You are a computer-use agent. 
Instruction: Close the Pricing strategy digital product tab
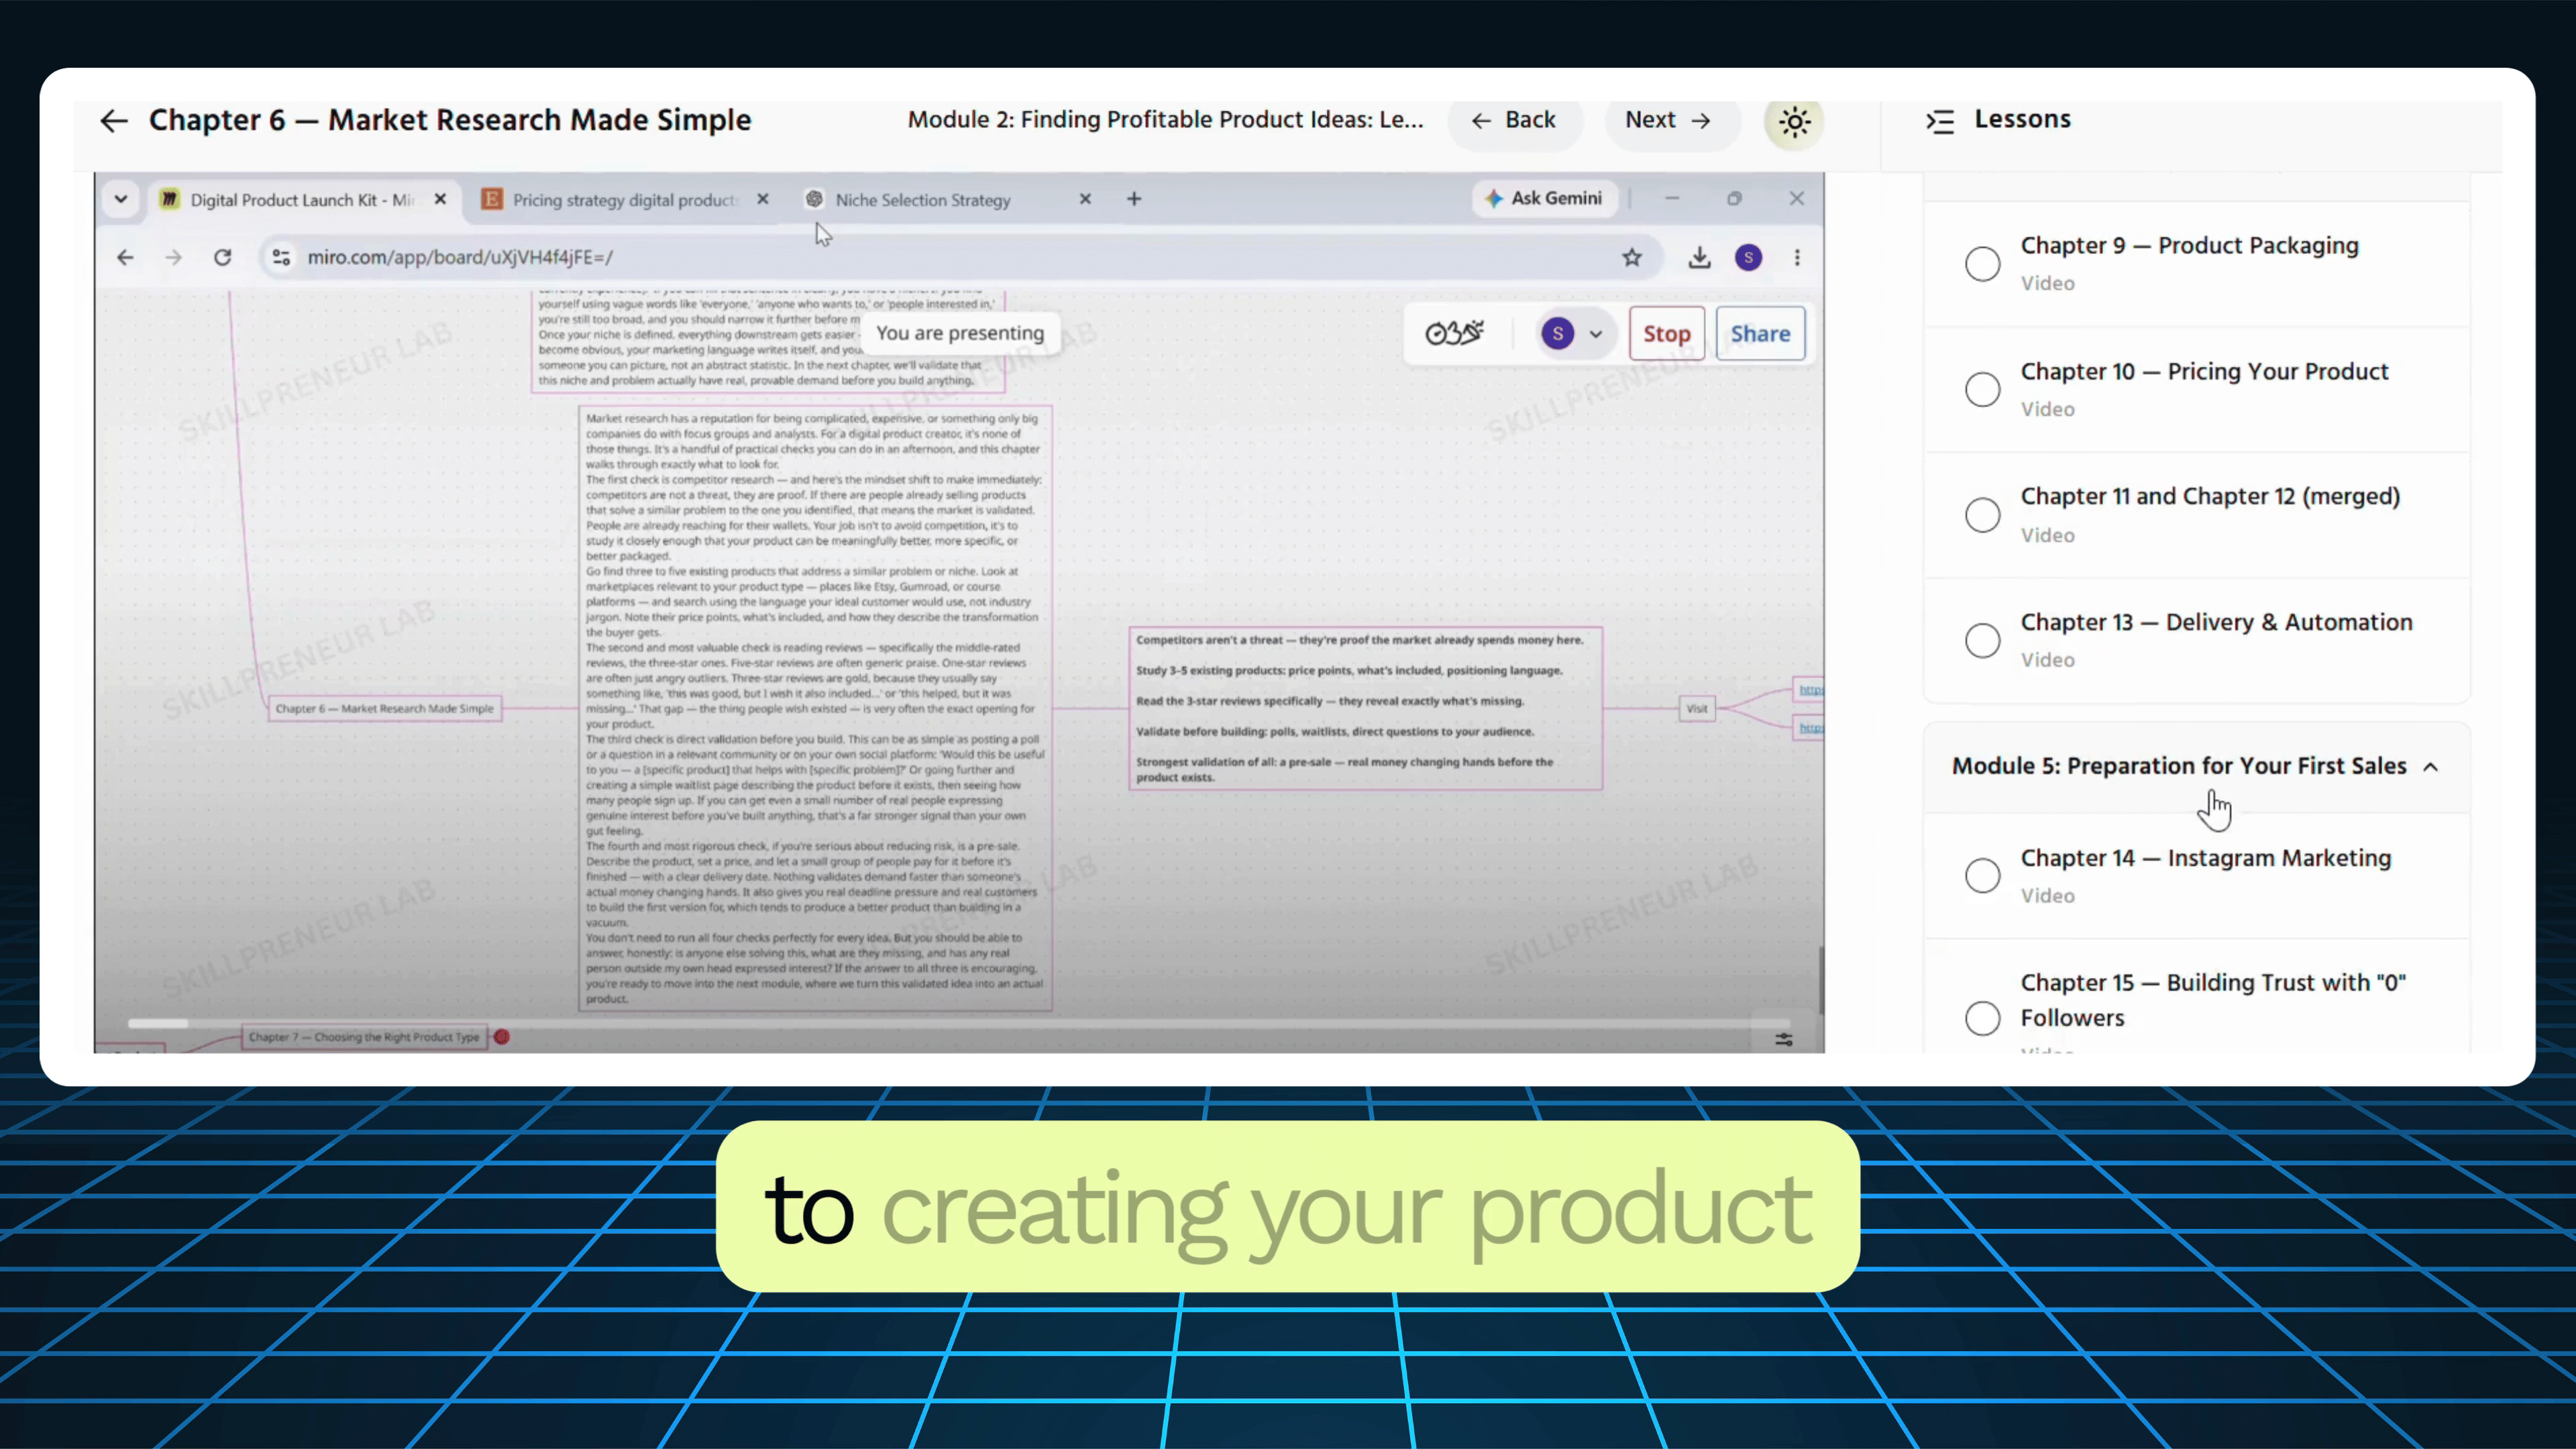coord(763,199)
